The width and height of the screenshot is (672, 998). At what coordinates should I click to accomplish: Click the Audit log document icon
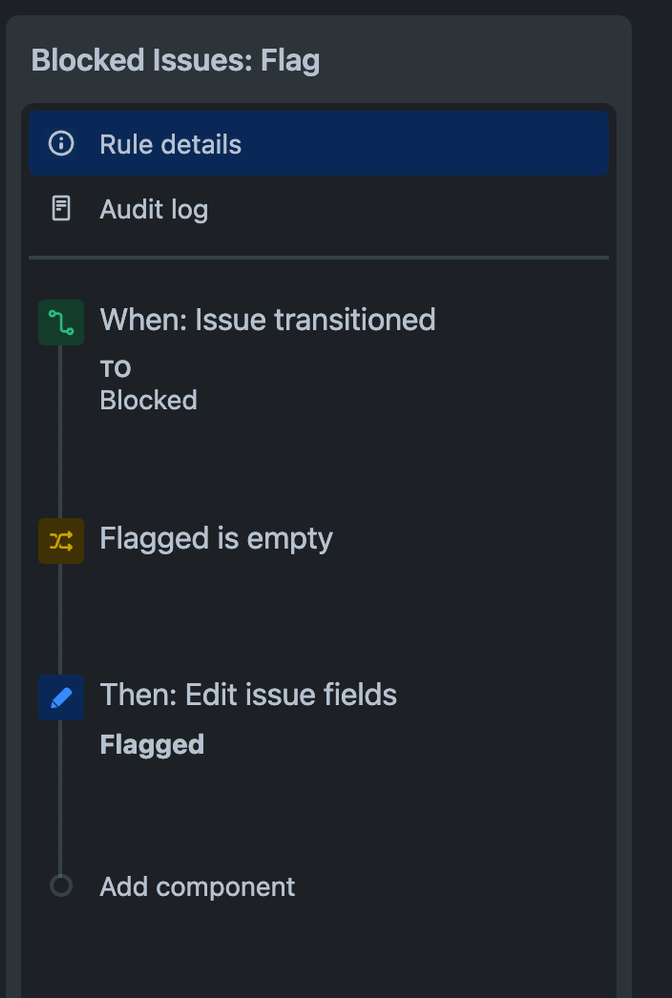click(x=61, y=209)
